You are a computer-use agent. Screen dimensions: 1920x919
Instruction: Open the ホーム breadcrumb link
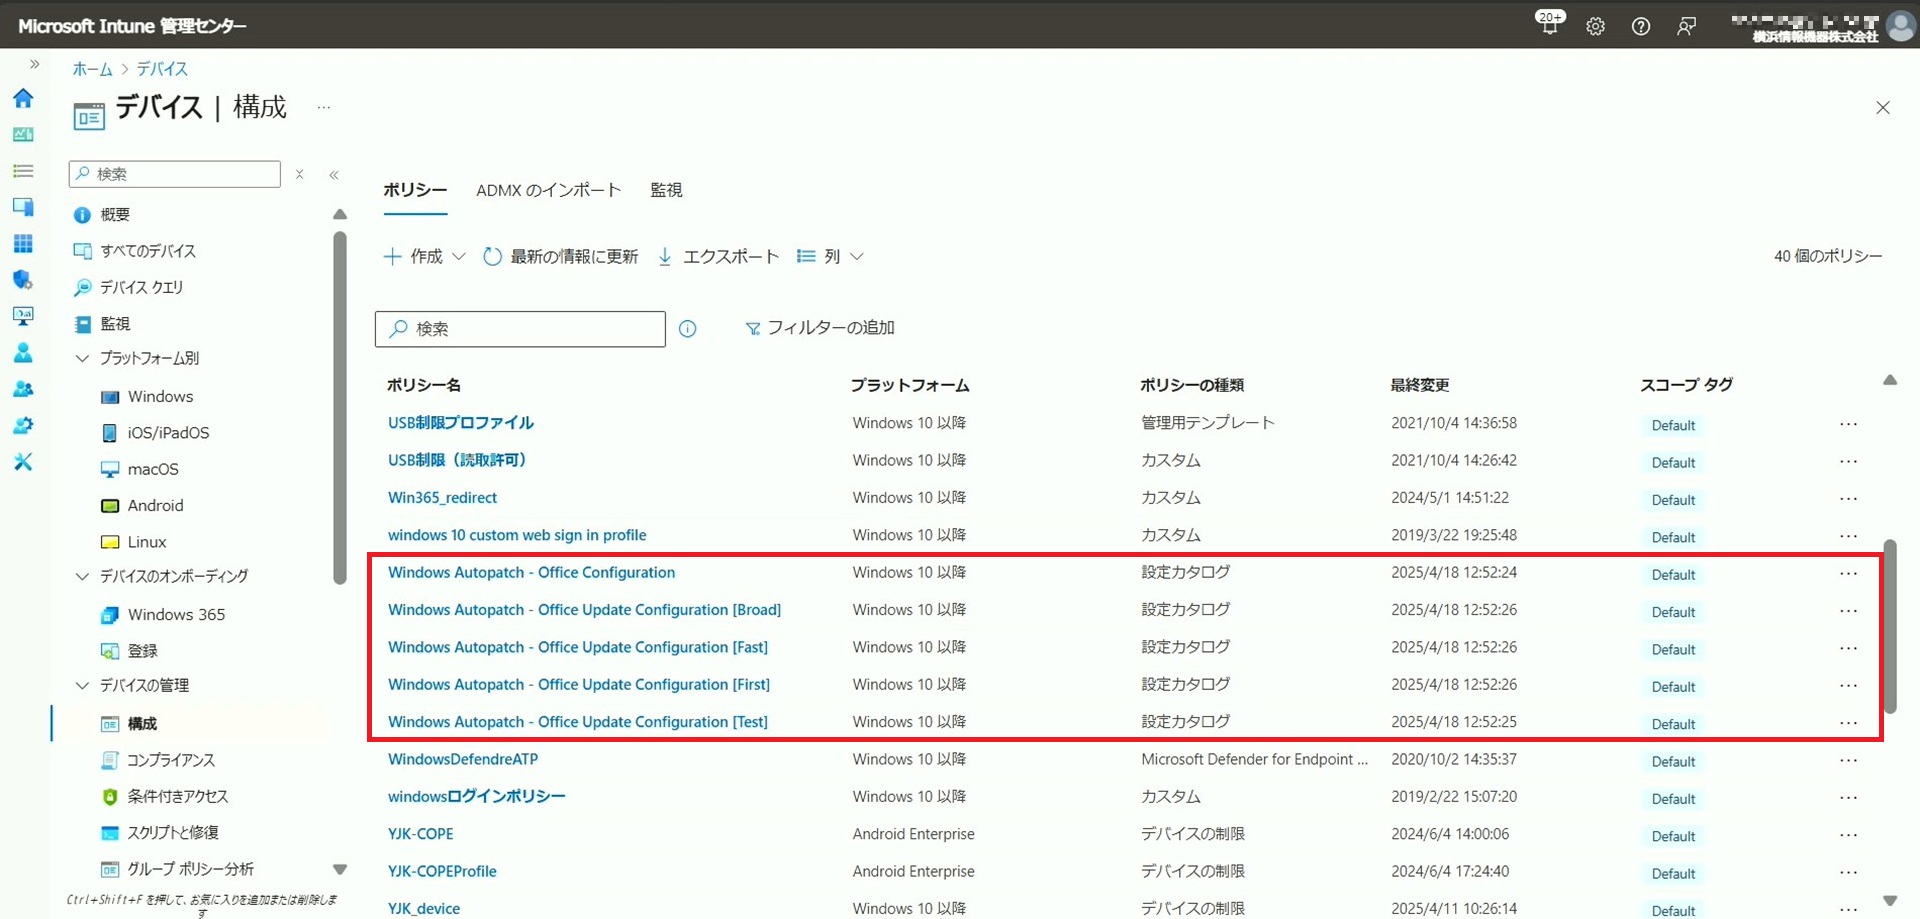(92, 69)
